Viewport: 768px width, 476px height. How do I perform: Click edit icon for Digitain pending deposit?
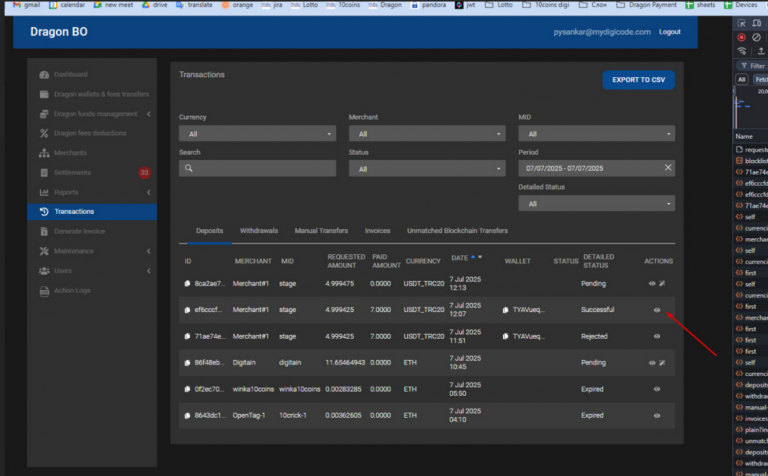tap(662, 363)
